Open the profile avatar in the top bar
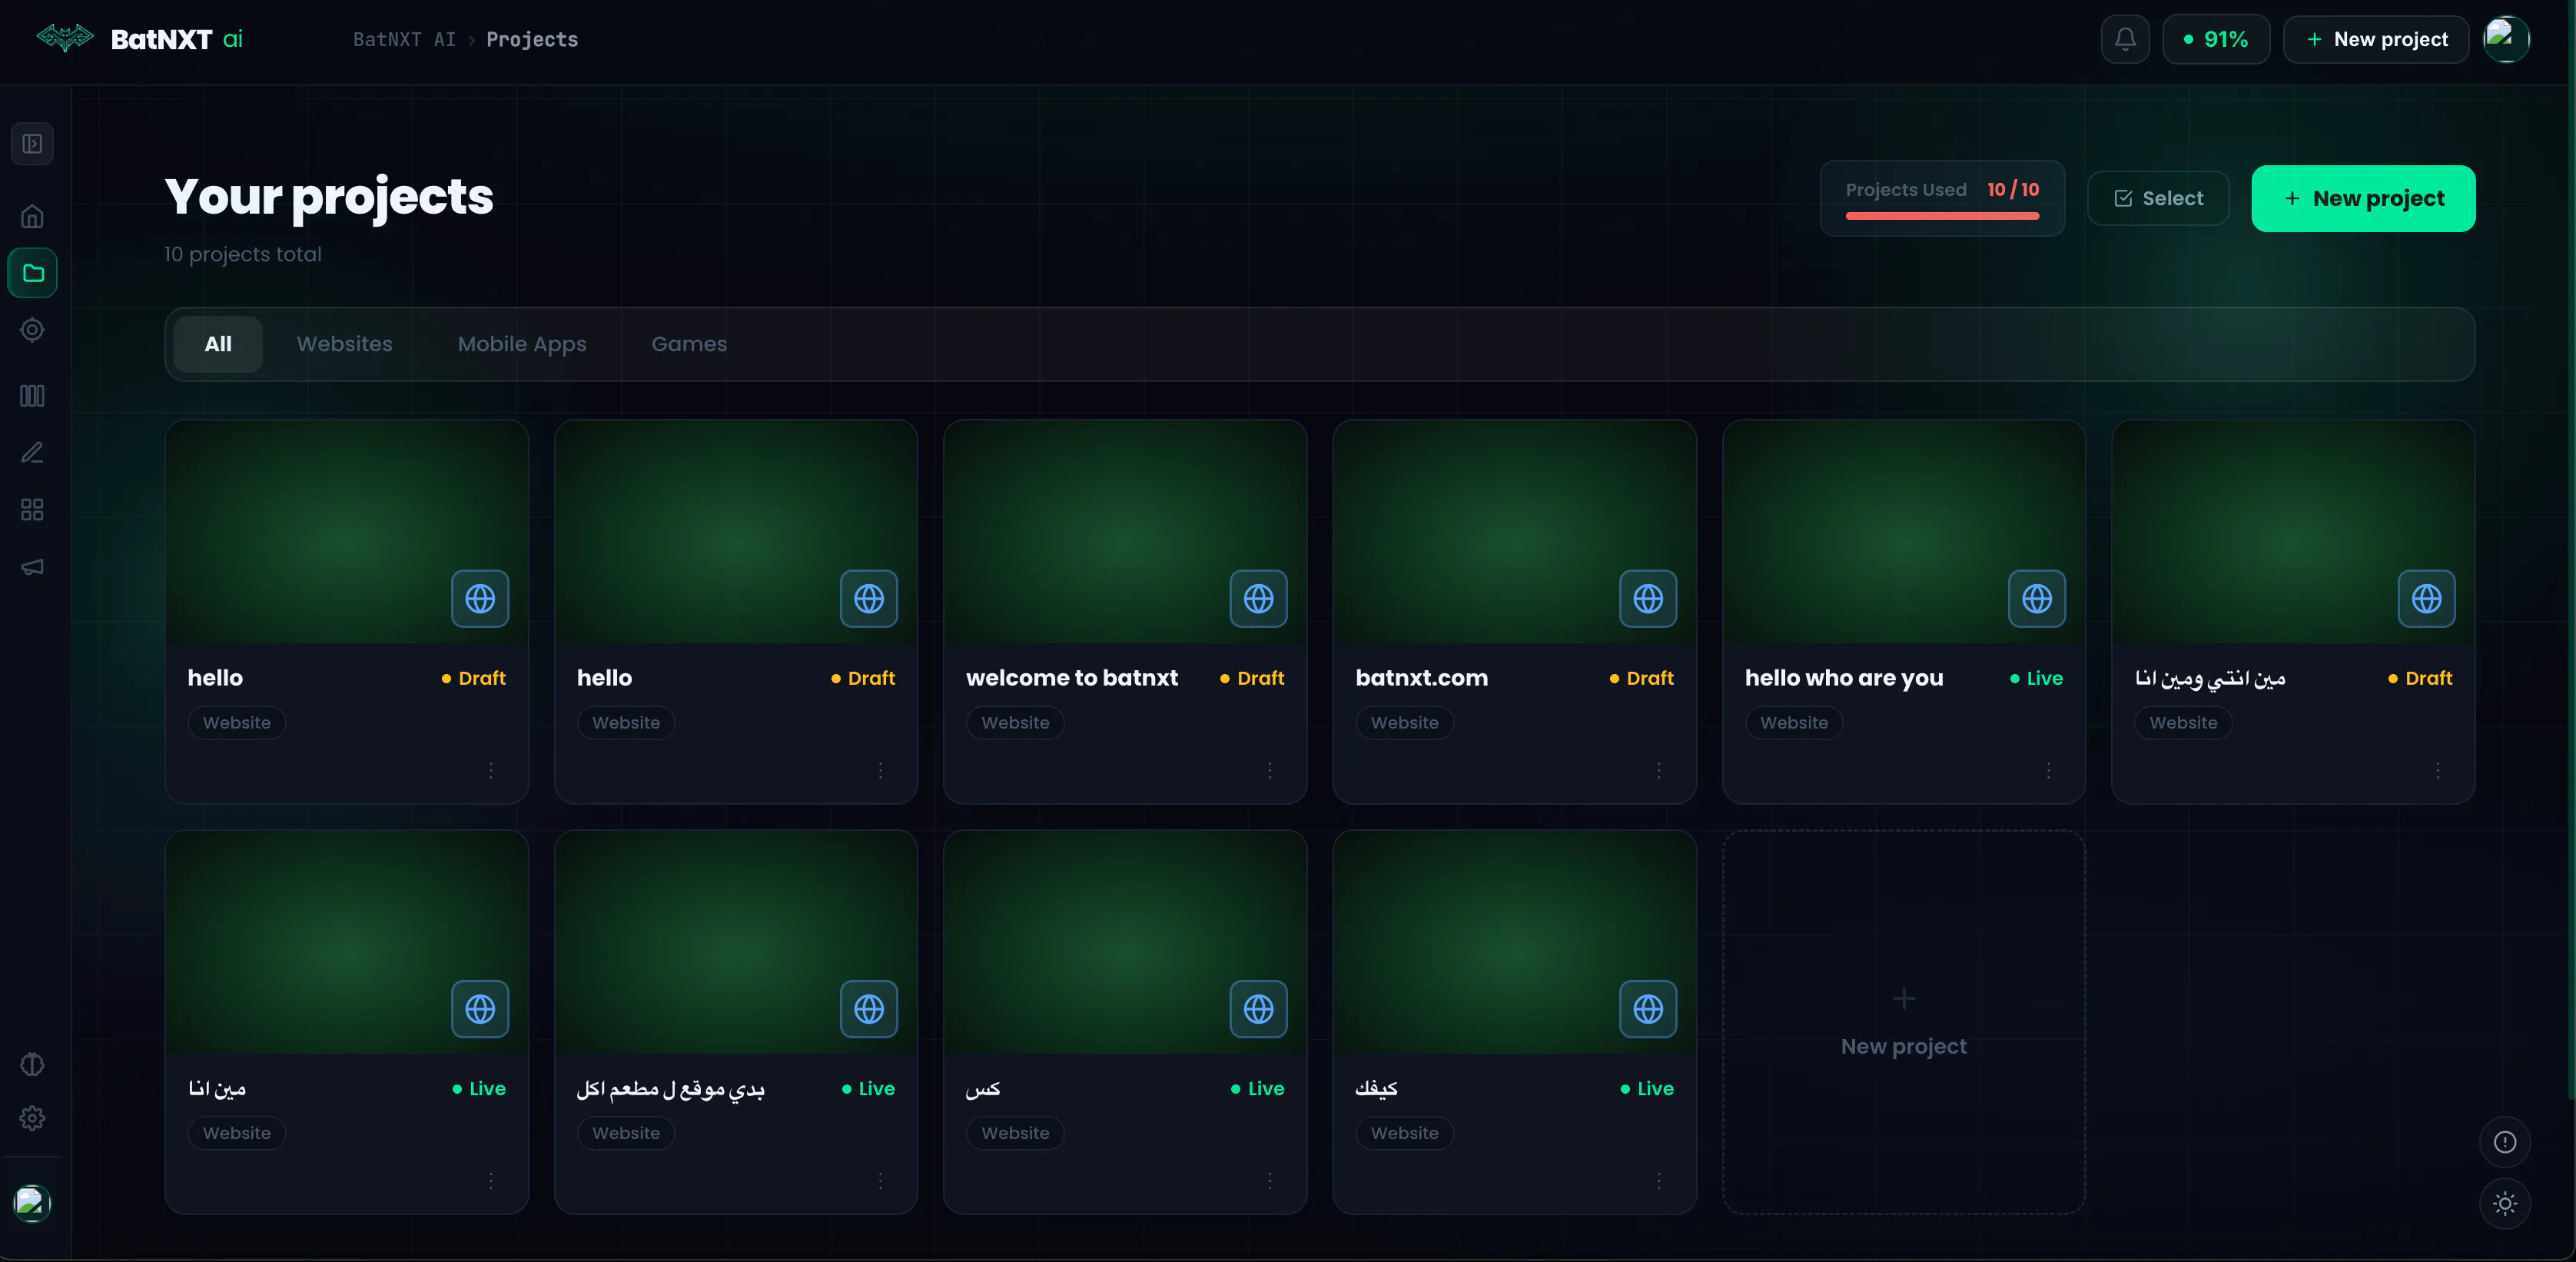Viewport: 2576px width, 1262px height. pos(2506,39)
